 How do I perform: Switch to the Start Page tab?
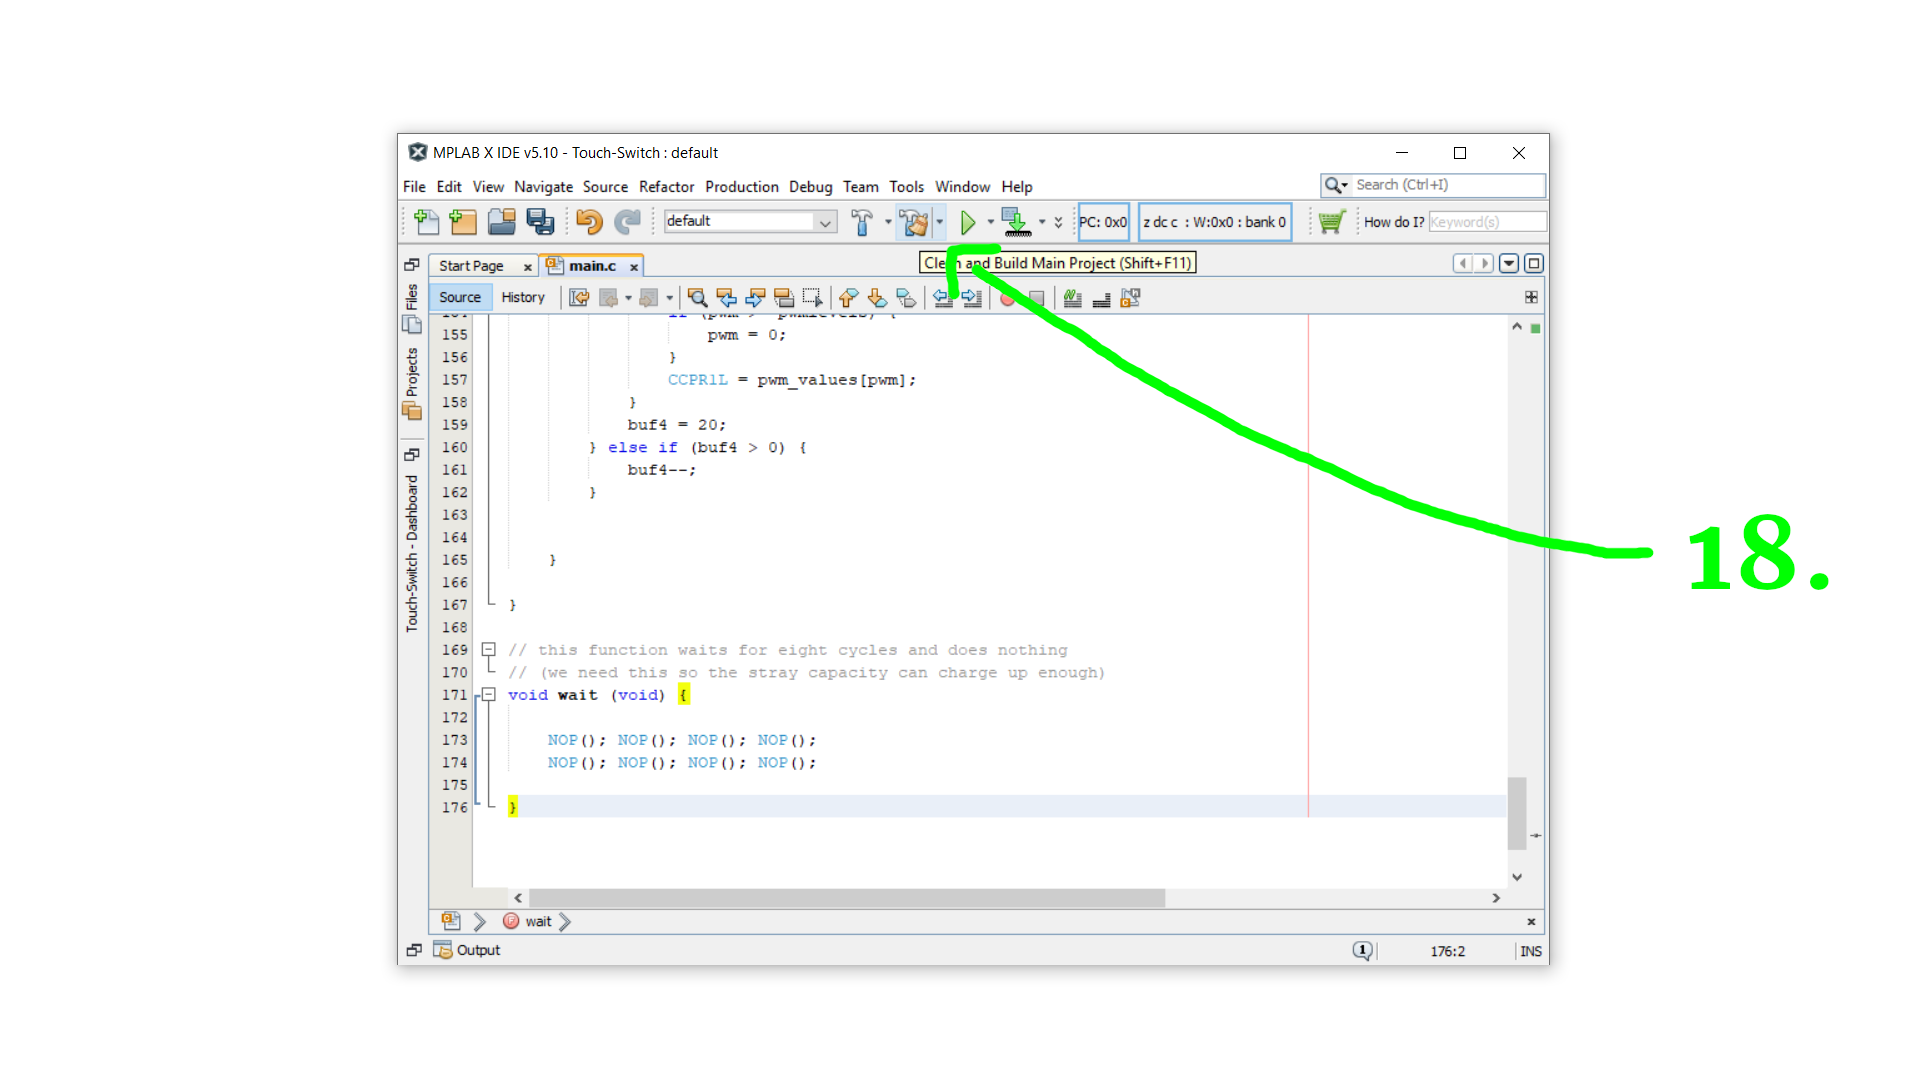pyautogui.click(x=471, y=266)
